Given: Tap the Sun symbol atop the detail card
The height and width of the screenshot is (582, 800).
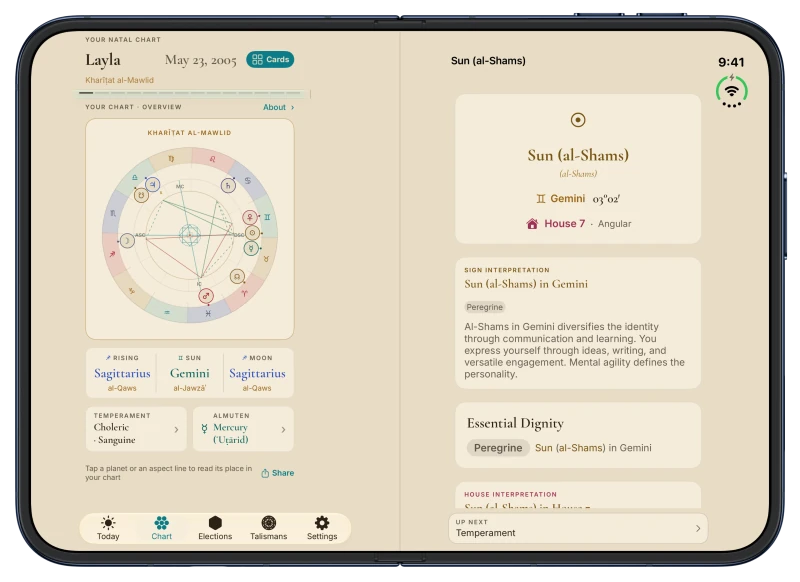Looking at the screenshot, I should [578, 120].
